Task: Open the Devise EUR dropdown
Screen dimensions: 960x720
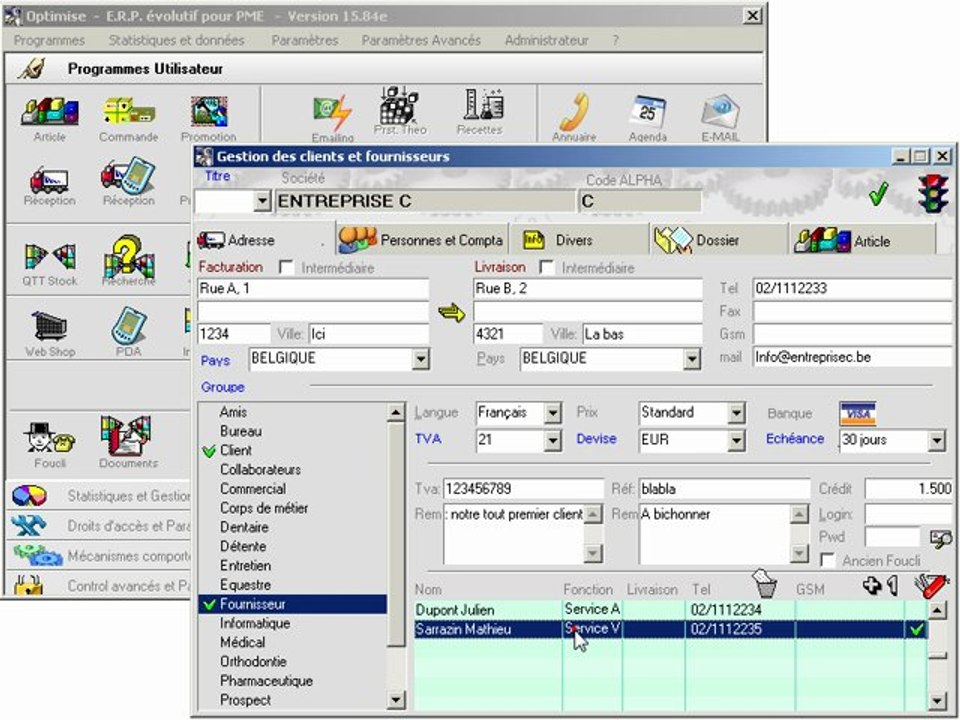Action: (737, 440)
